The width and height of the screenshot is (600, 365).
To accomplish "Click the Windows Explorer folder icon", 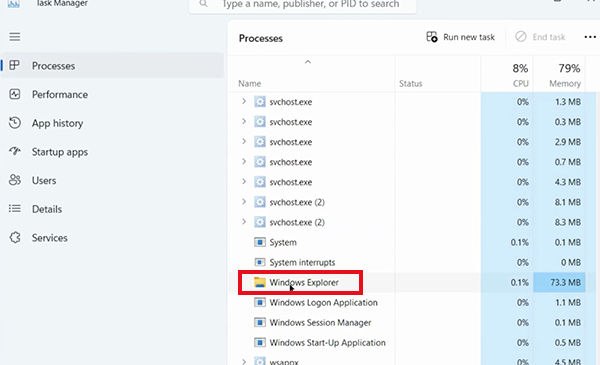I will (260, 282).
